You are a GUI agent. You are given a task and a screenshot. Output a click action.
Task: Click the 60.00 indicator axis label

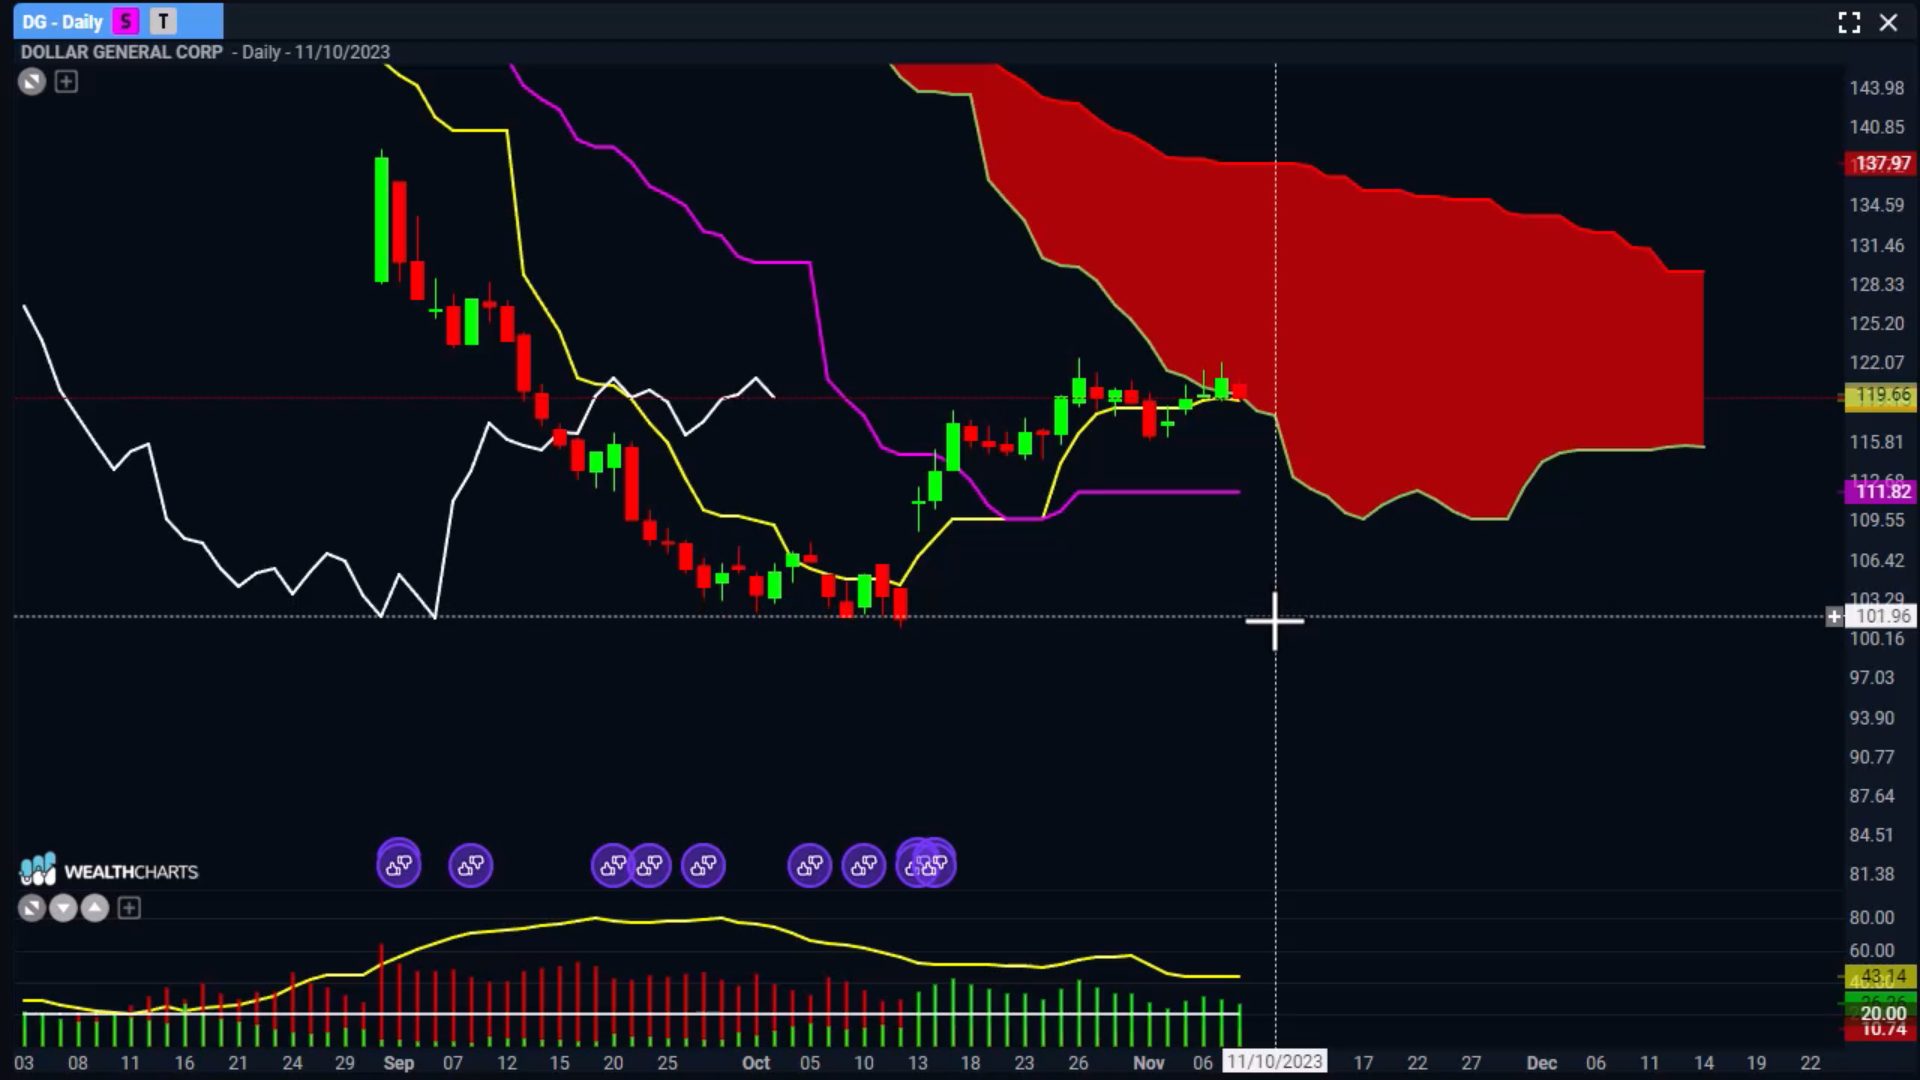click(x=1872, y=951)
